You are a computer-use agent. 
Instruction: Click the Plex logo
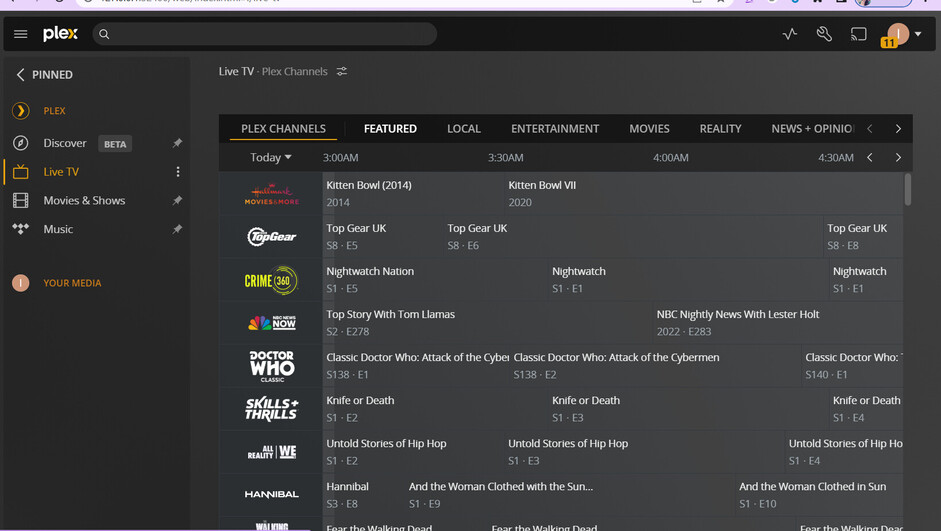point(60,34)
